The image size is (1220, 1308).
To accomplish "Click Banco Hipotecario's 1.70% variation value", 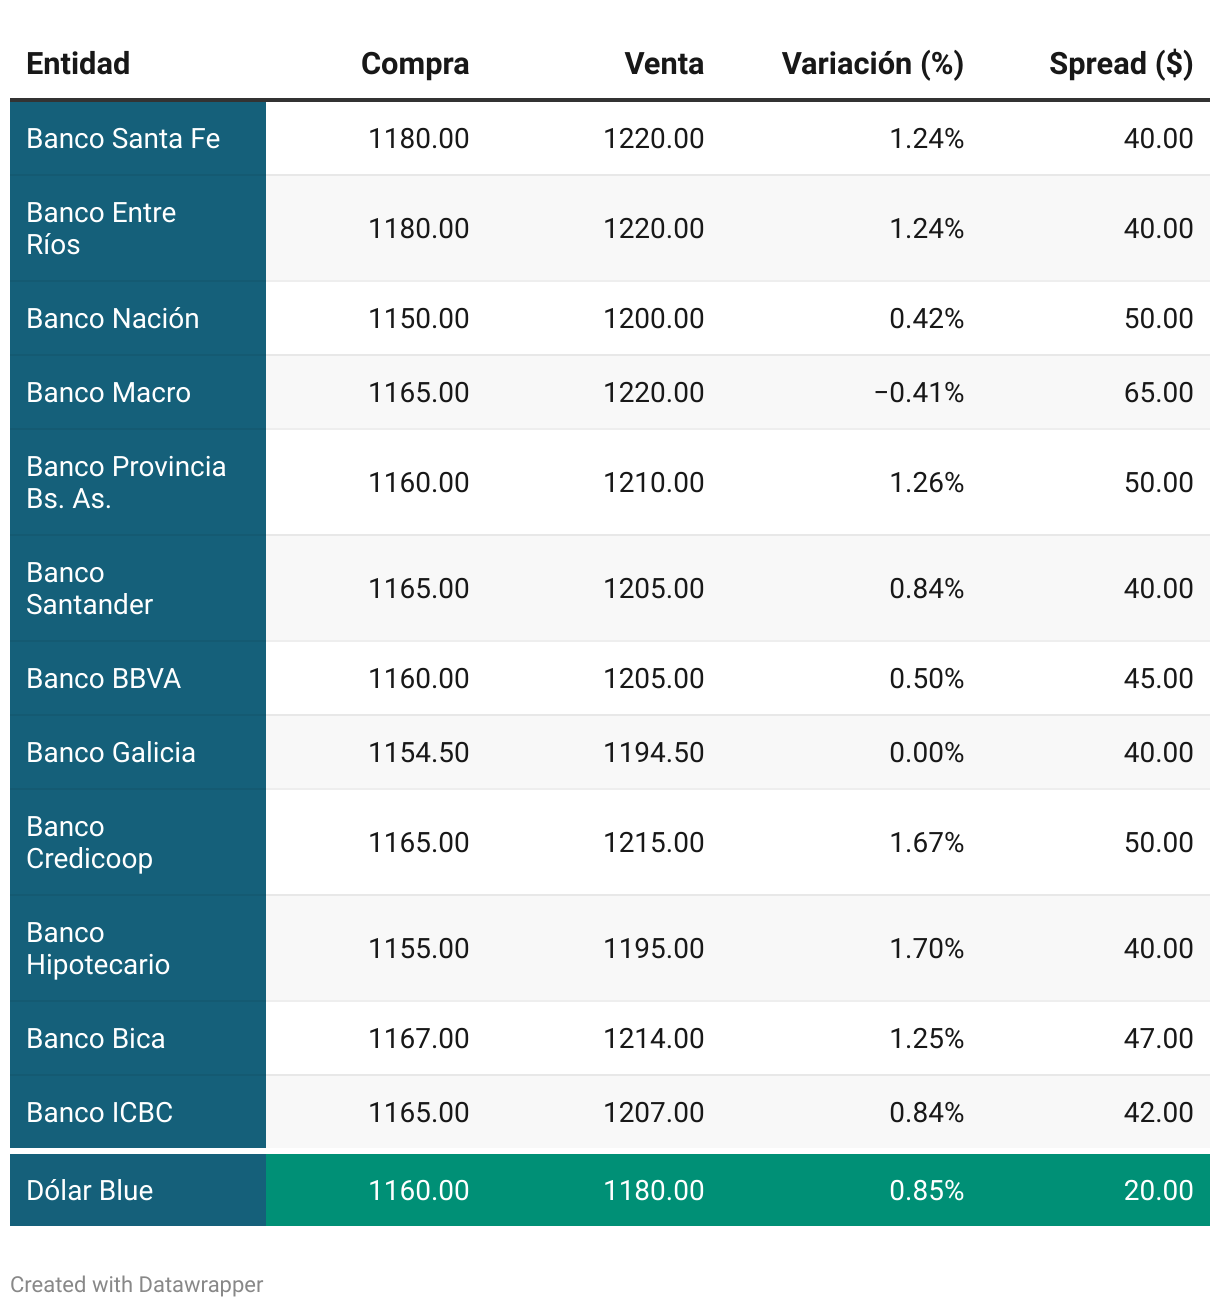I will coord(926,949).
